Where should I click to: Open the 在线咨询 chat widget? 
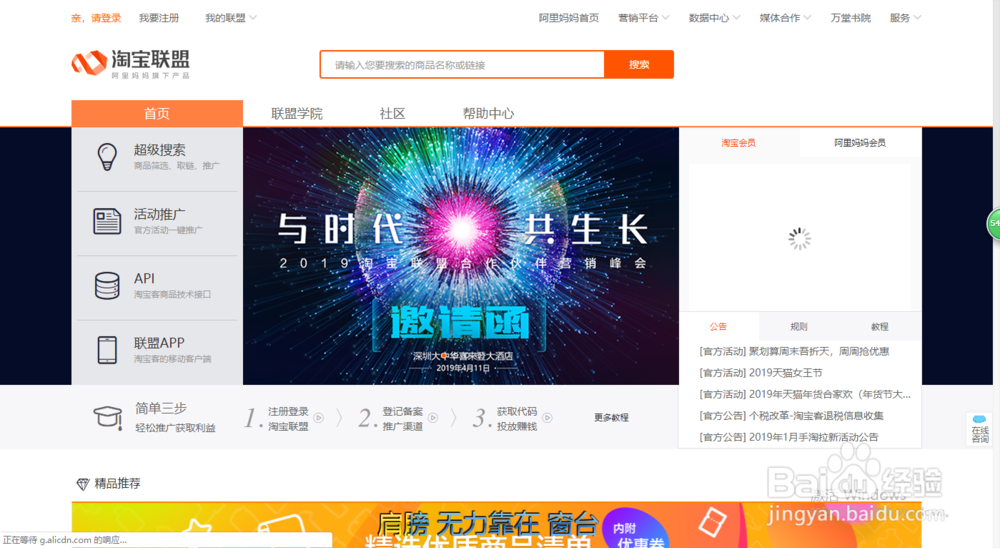[x=980, y=429]
